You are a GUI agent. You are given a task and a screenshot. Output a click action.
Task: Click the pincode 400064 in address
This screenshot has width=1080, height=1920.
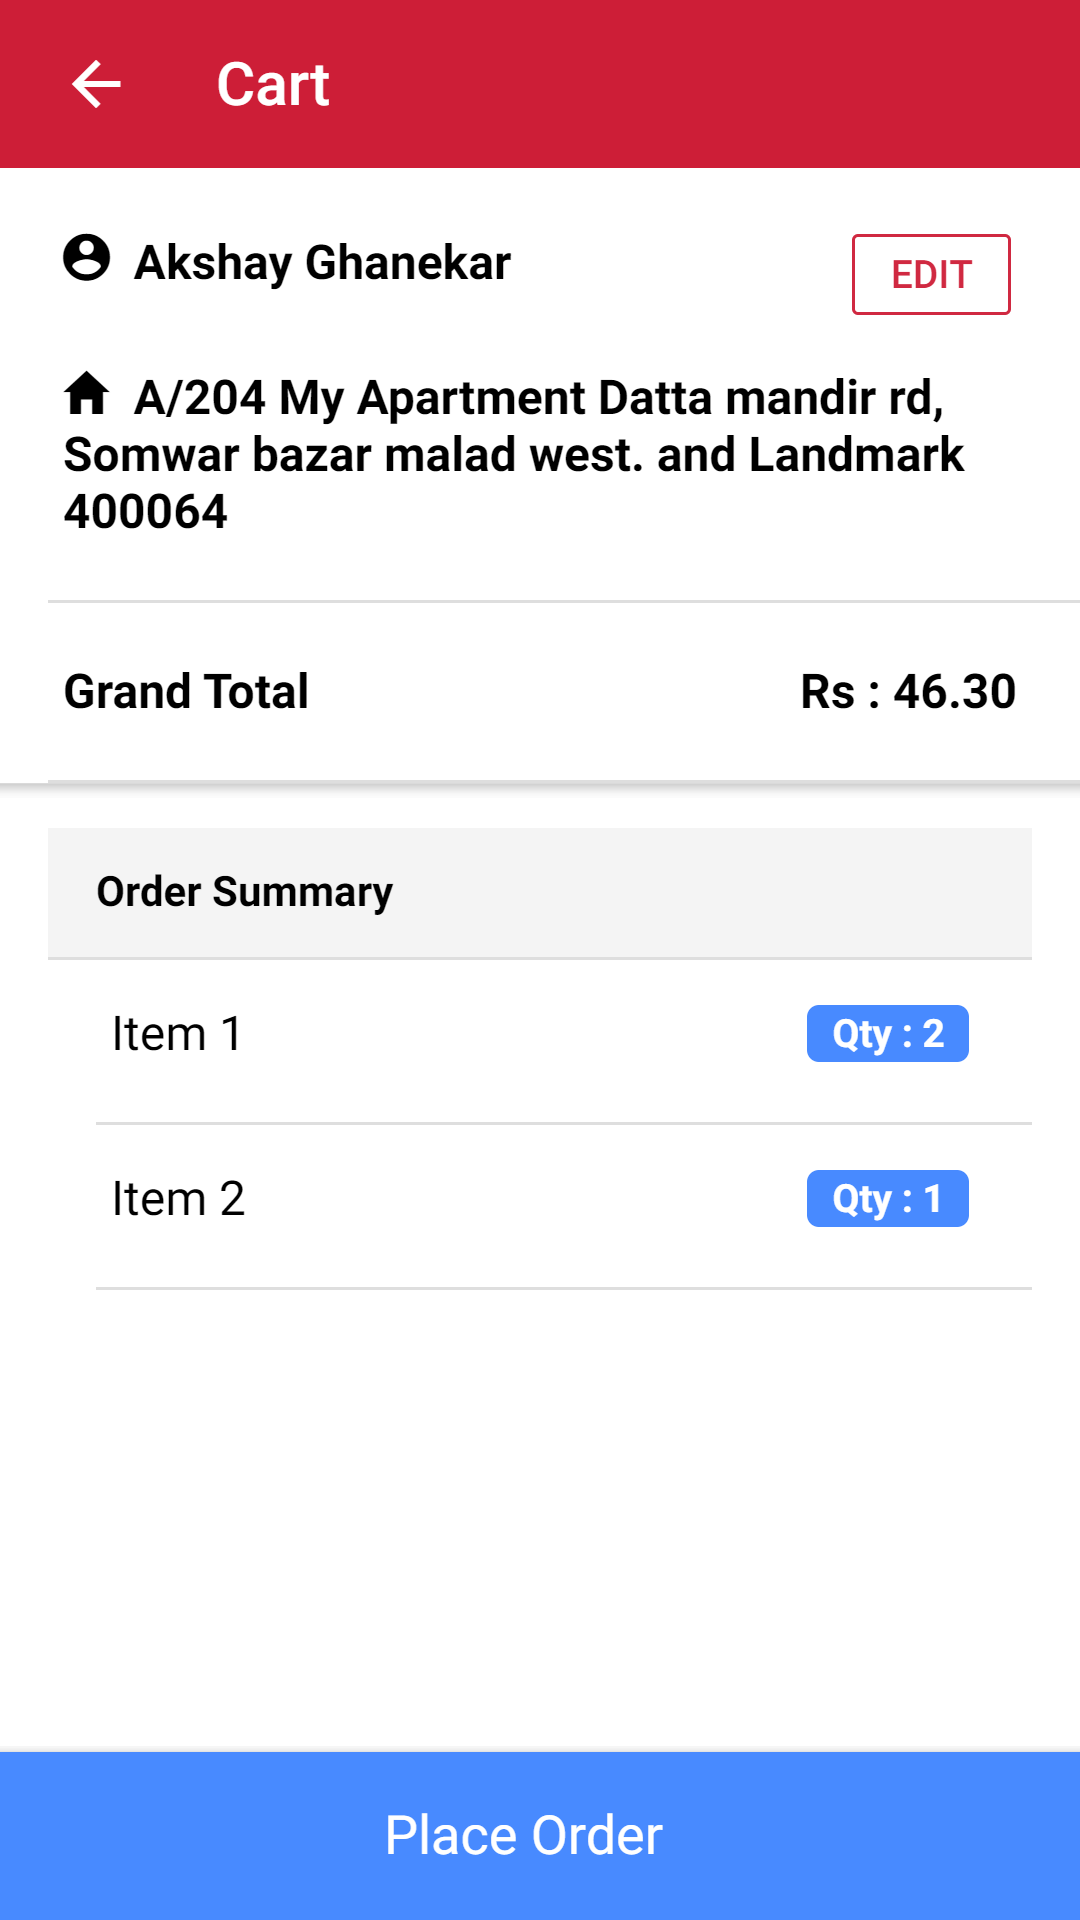click(146, 512)
